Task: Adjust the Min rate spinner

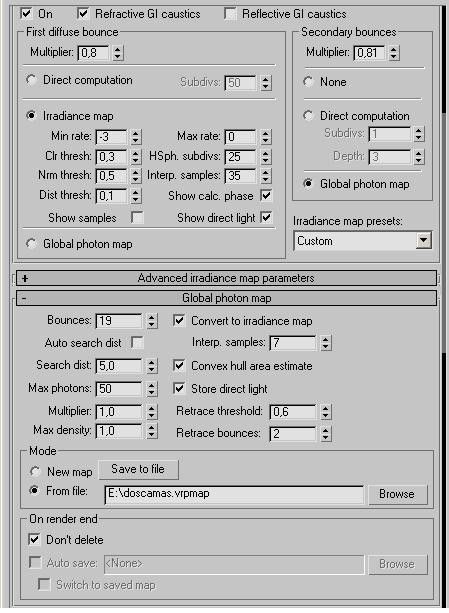Action: [136, 137]
